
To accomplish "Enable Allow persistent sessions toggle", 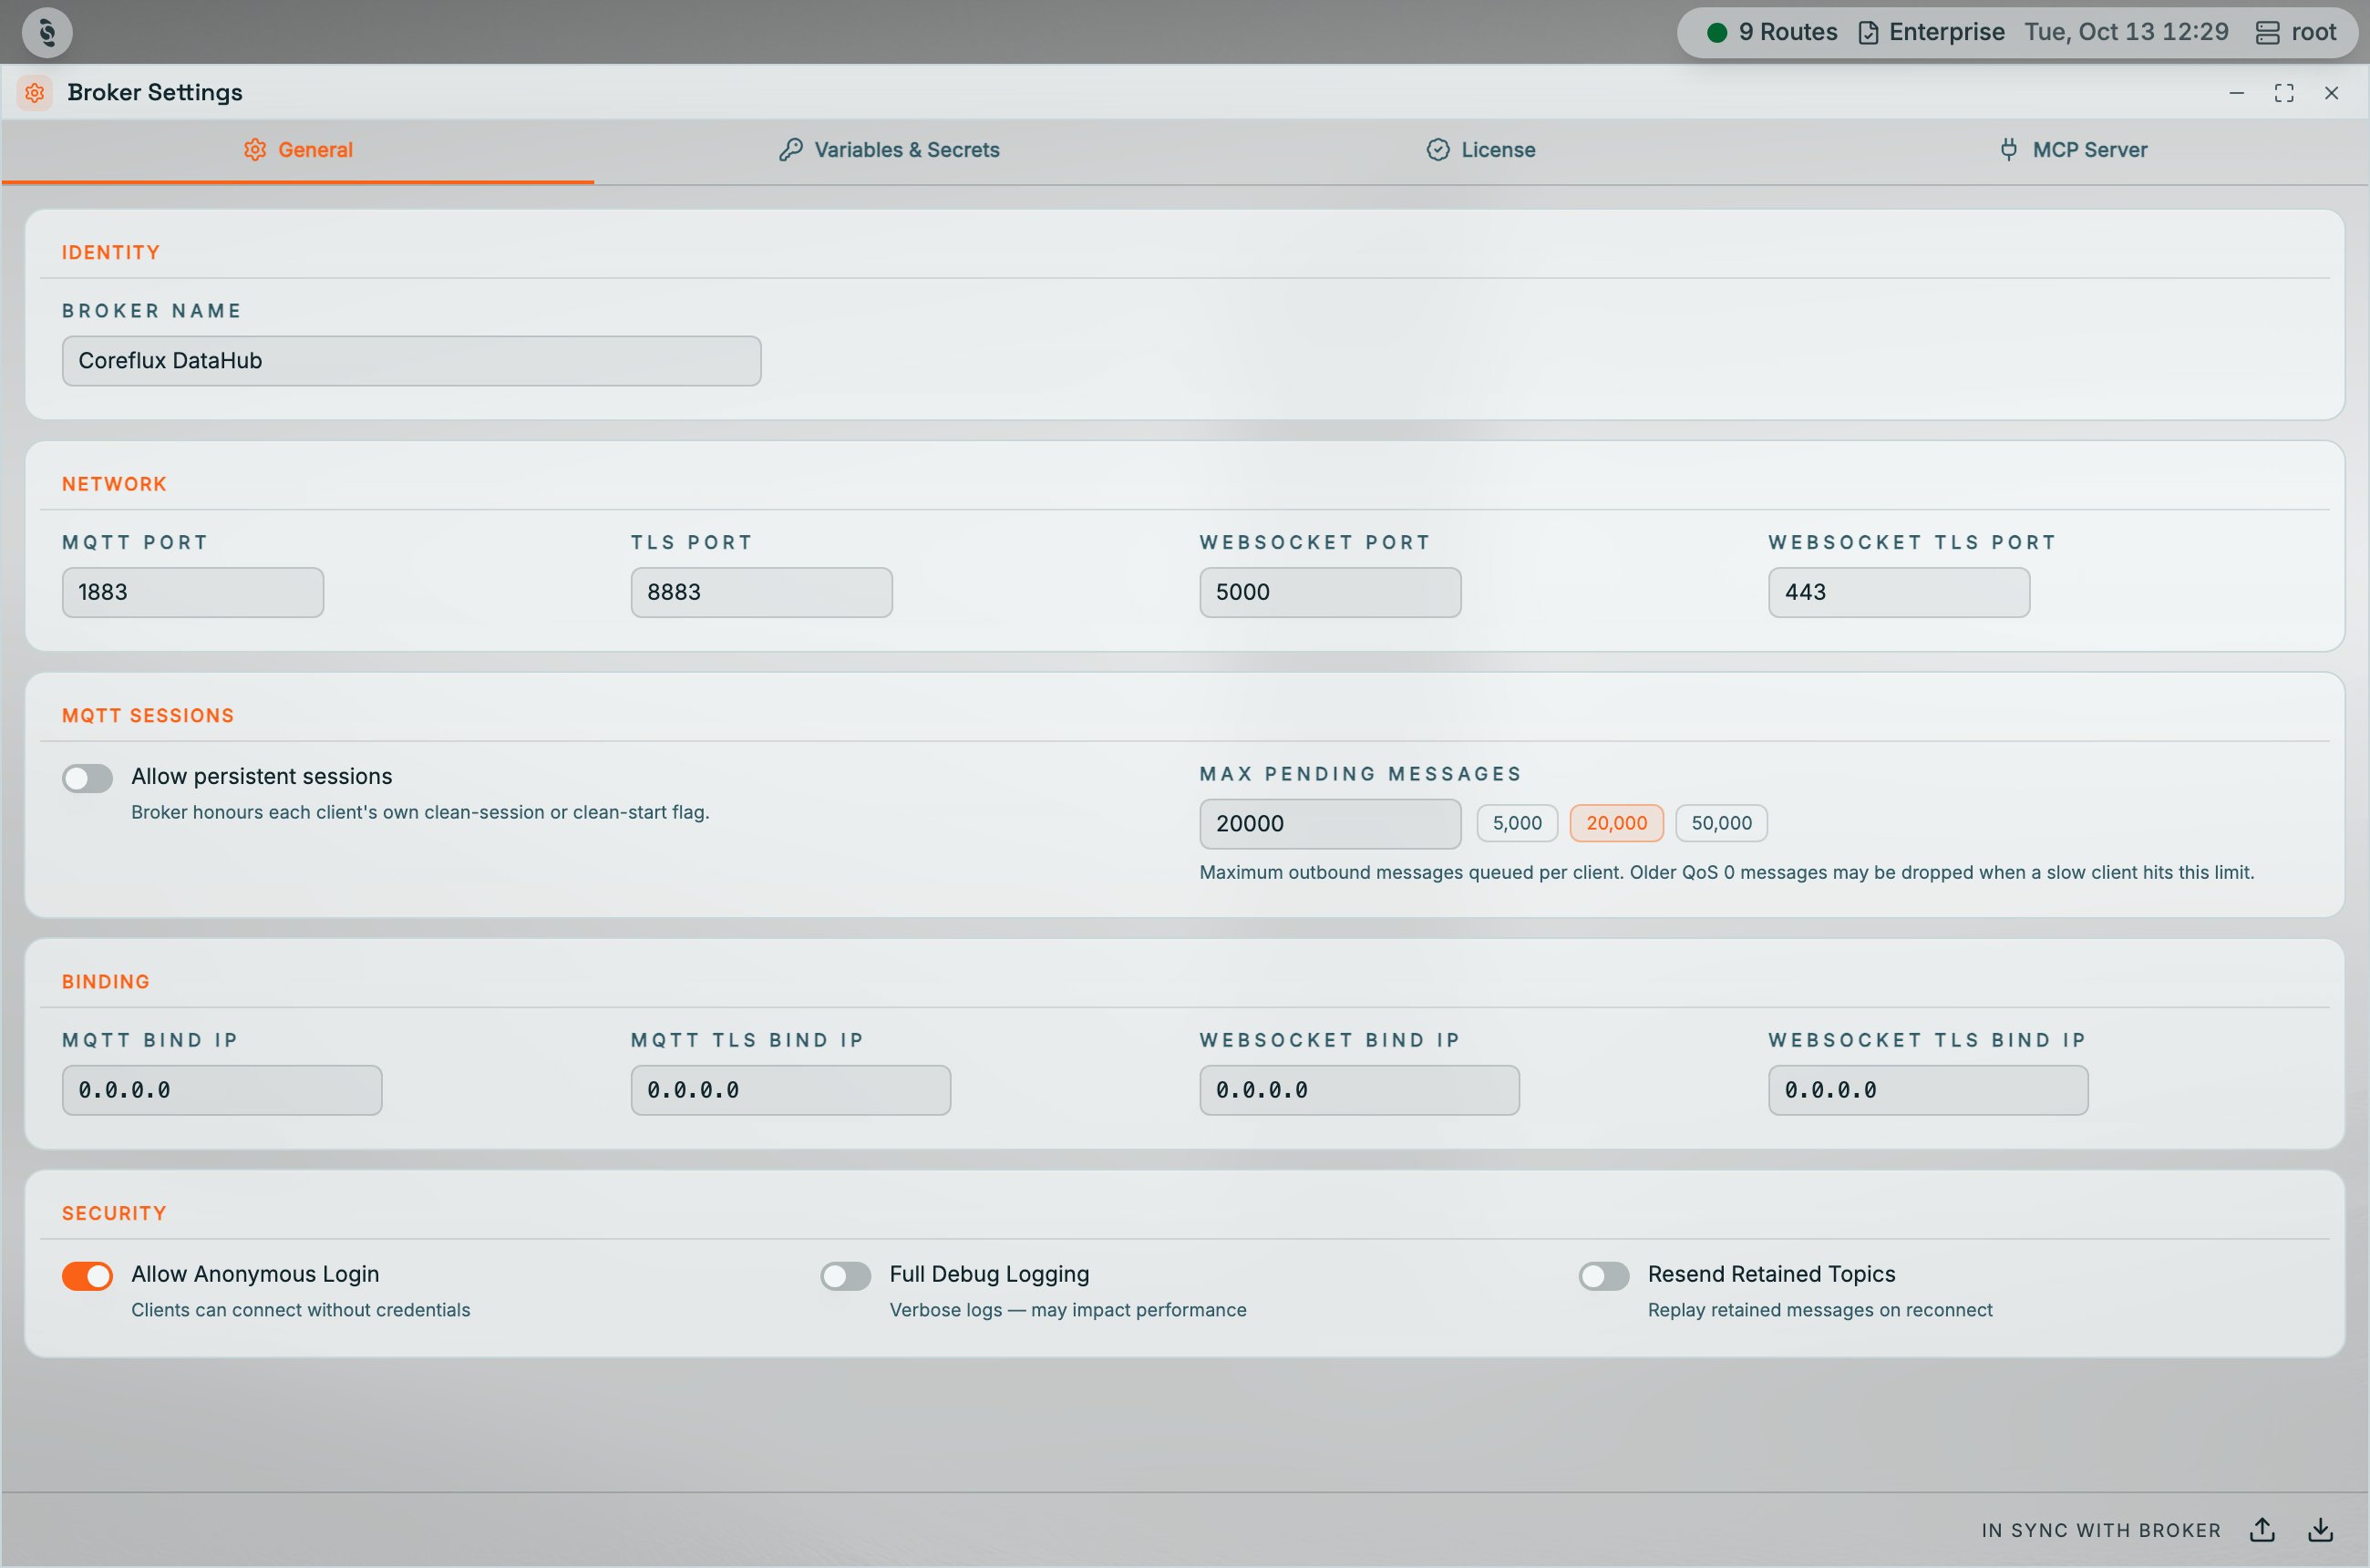I will pos(87,778).
